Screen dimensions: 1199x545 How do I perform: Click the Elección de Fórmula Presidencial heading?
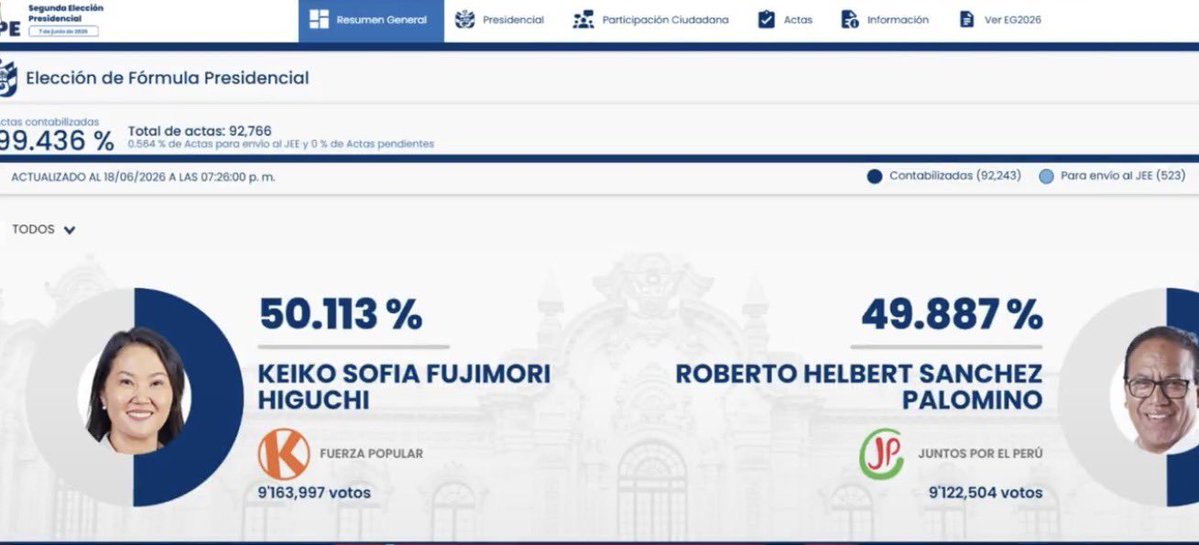click(x=167, y=78)
